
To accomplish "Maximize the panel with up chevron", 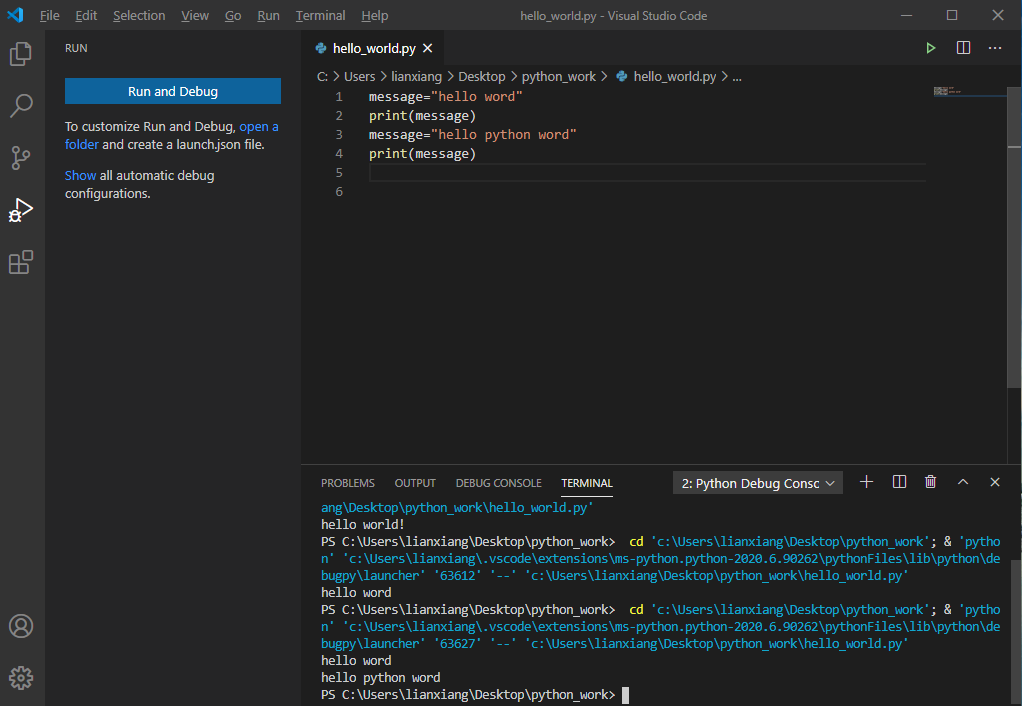I will pos(963,482).
